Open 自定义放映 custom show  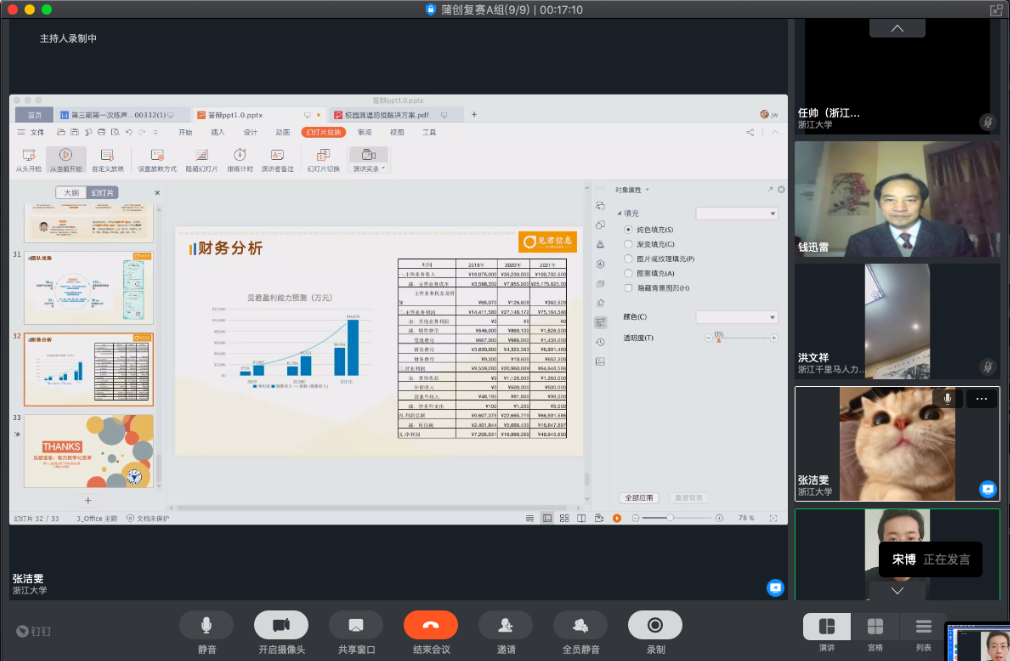(108, 160)
